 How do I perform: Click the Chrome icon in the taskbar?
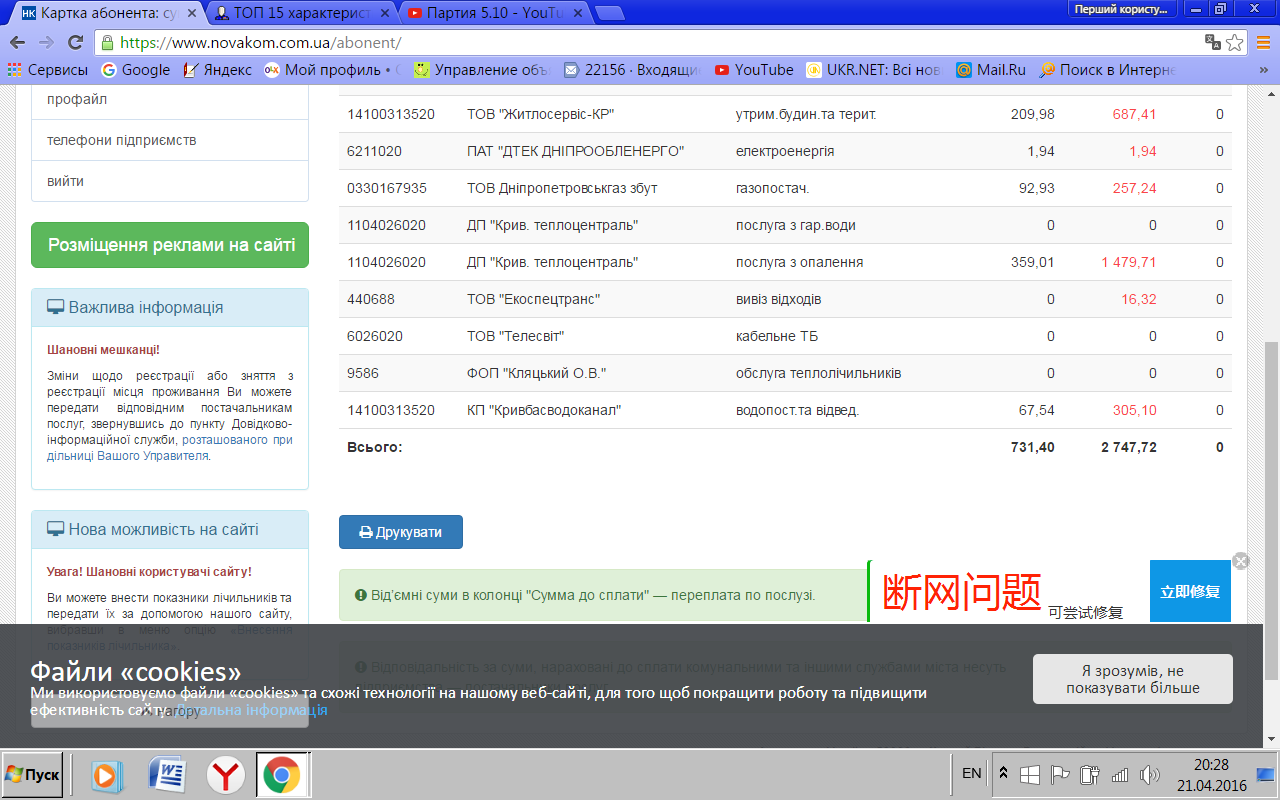[x=282, y=775]
